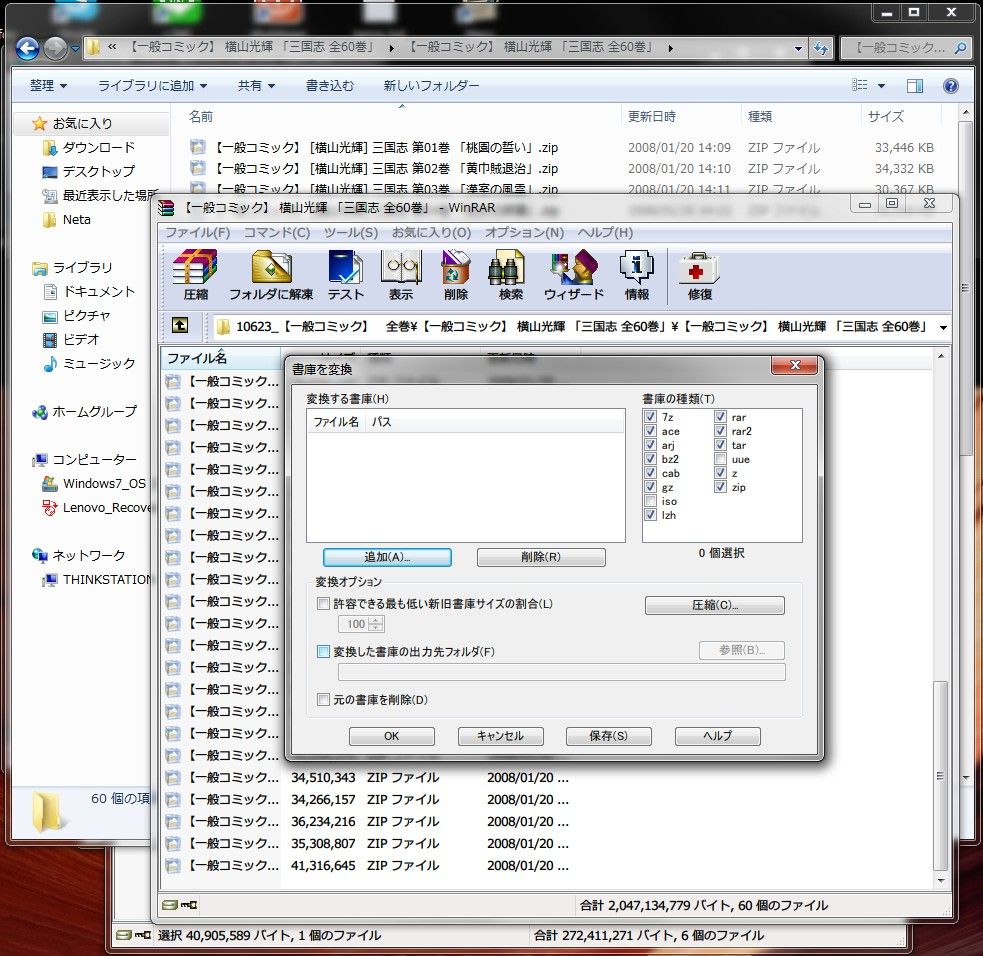This screenshot has height=956, width=983.
Task: Open ピクチャ library
Action: pyautogui.click(x=76, y=315)
